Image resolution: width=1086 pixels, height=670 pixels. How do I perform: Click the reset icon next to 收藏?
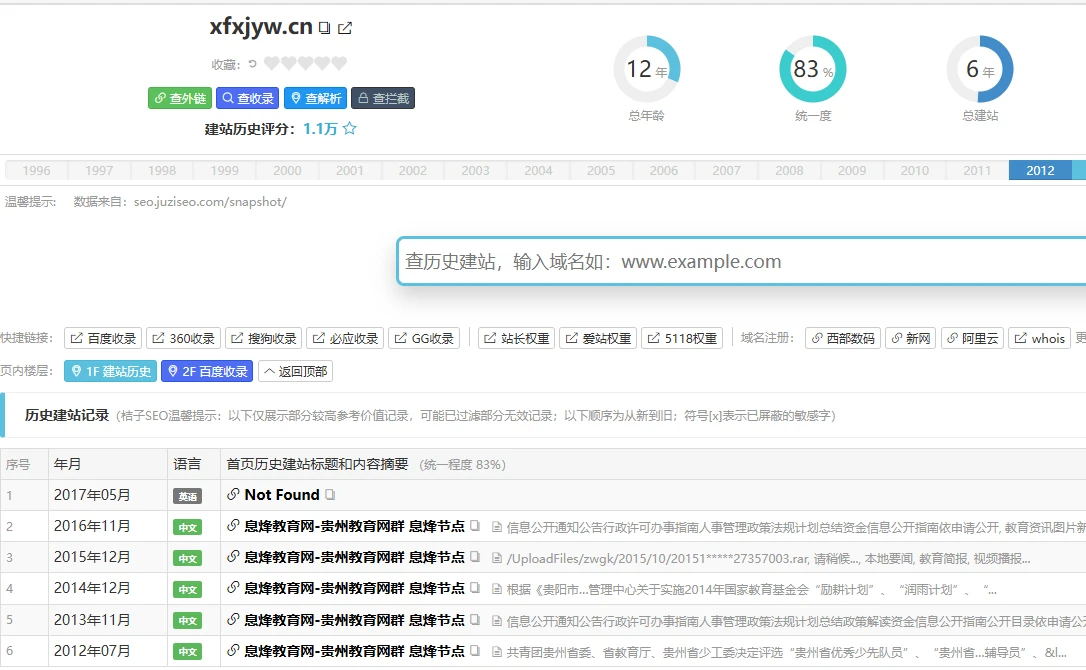click(252, 64)
